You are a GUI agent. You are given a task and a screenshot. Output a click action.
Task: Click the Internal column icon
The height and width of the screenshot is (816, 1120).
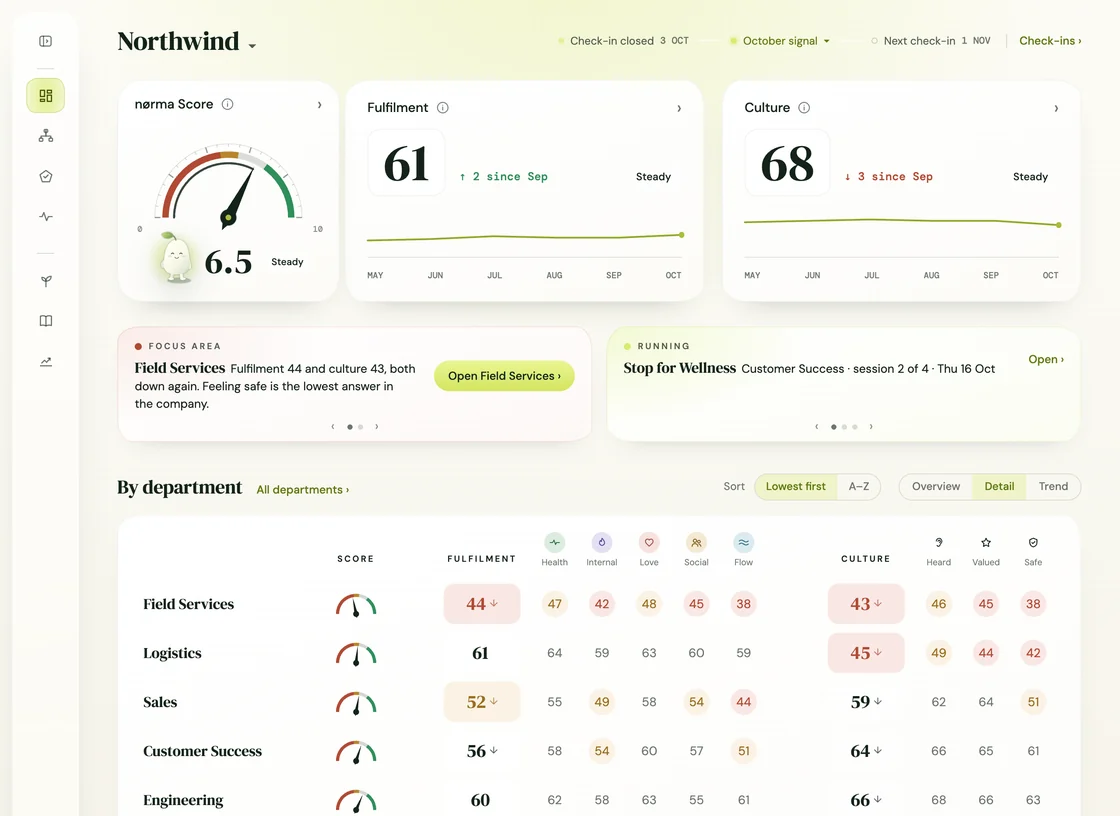[x=601, y=542]
